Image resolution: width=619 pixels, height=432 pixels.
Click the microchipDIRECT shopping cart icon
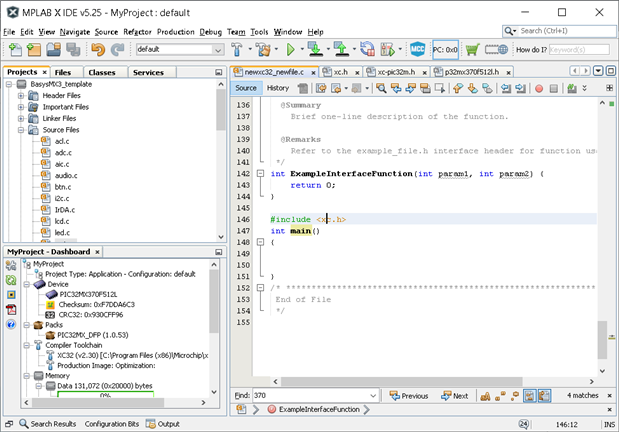pos(472,49)
